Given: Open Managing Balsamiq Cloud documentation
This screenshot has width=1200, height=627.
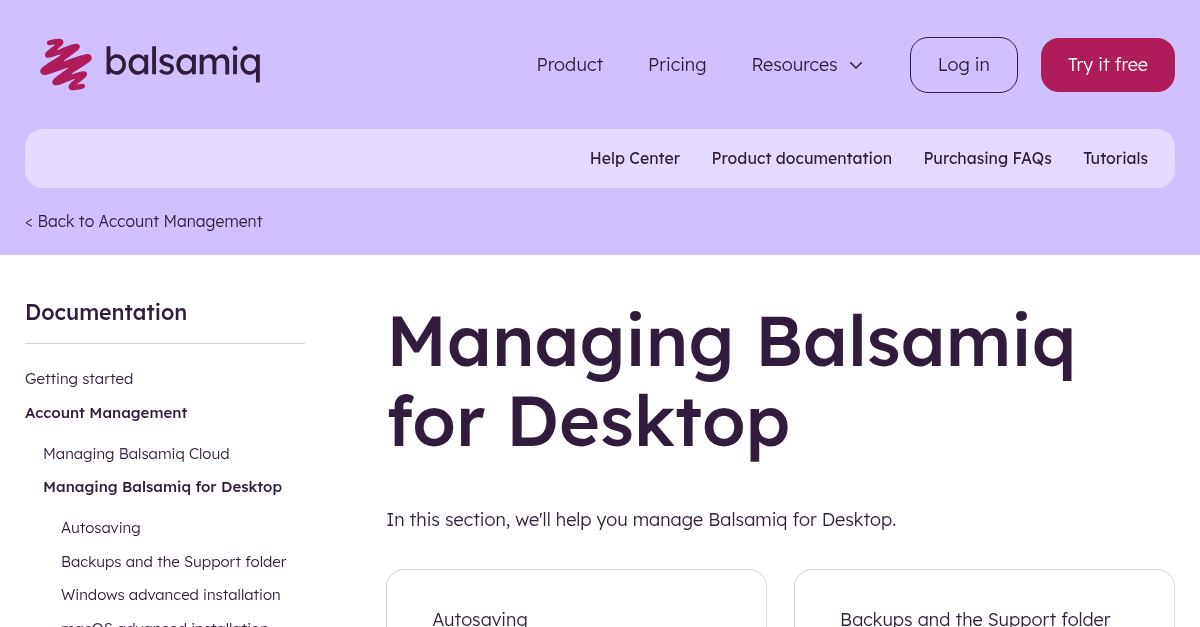Looking at the screenshot, I should coord(136,453).
